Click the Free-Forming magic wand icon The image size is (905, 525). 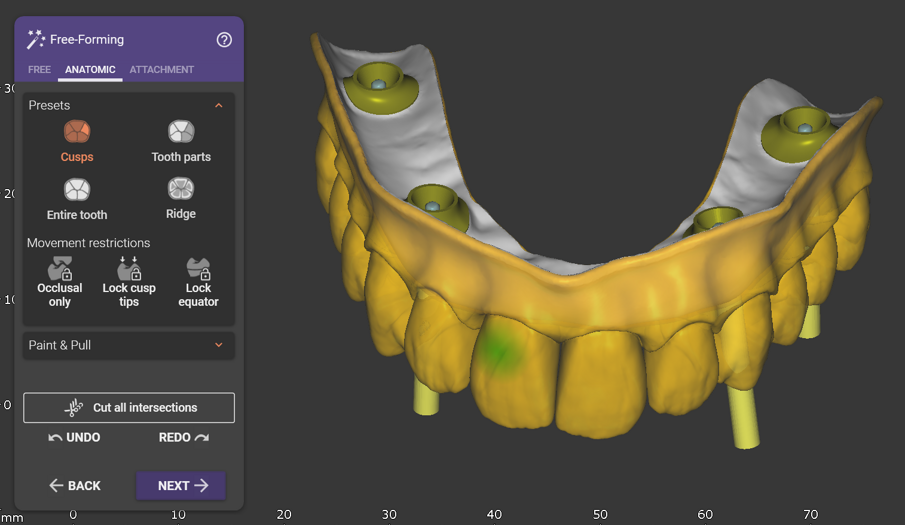click(x=36, y=40)
